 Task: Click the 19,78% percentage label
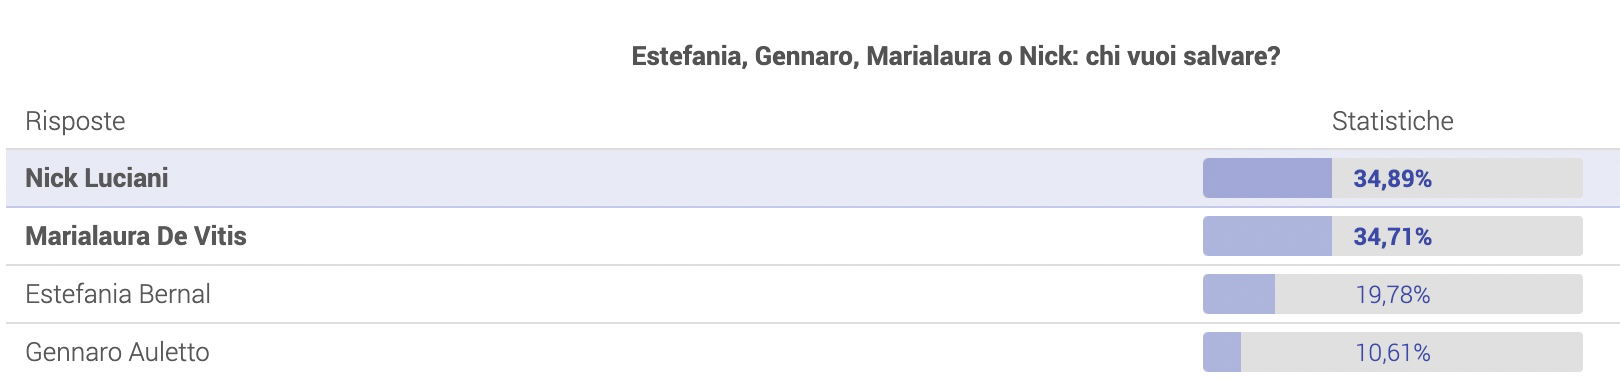(x=1393, y=295)
